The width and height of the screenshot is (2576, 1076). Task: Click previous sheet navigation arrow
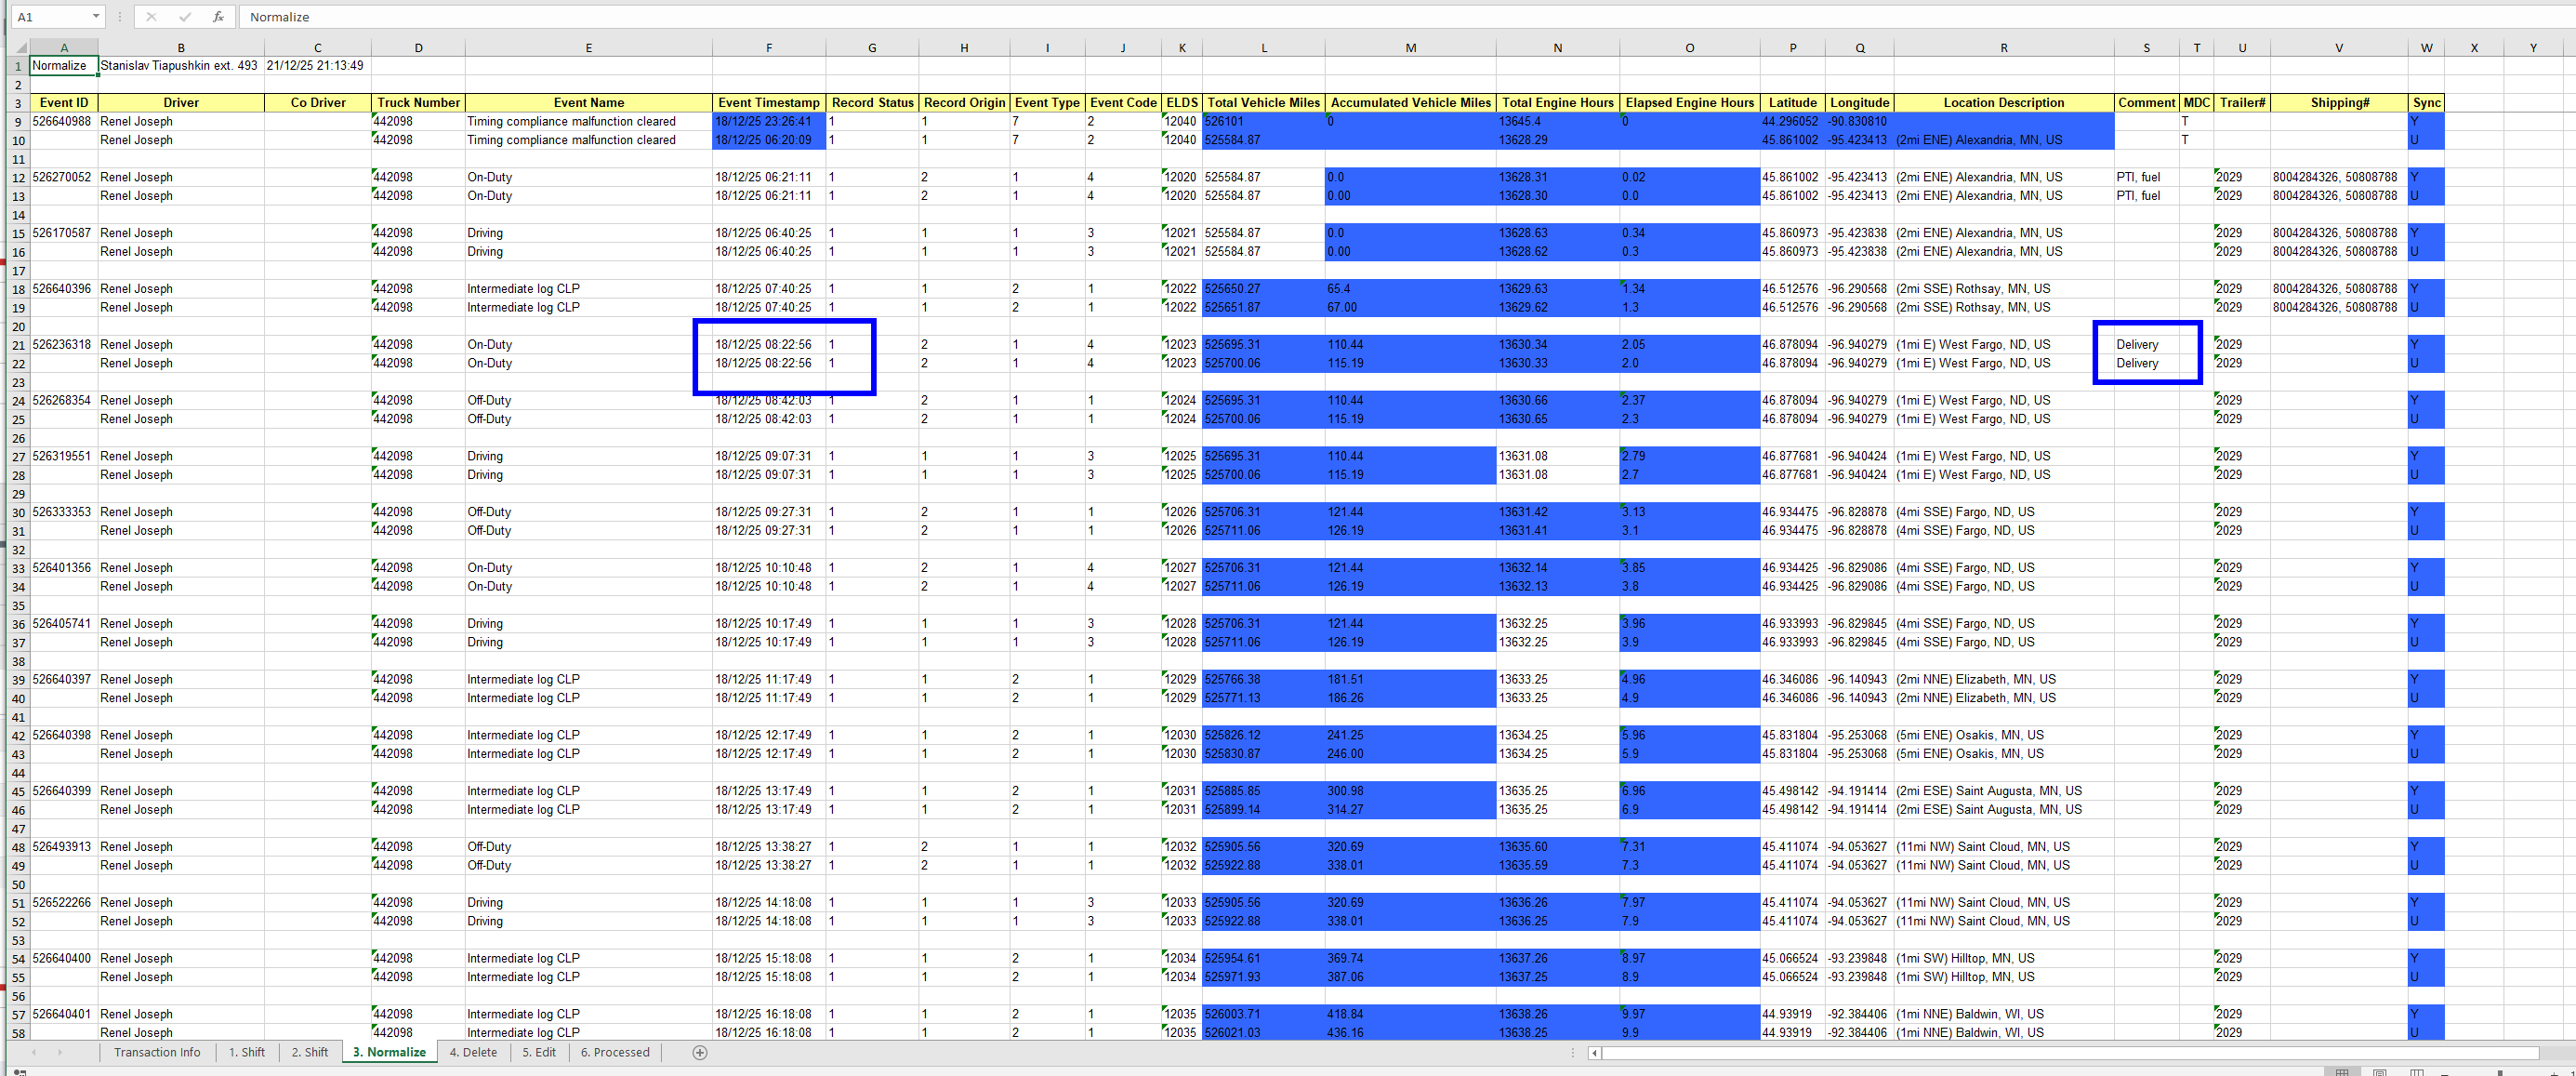click(34, 1052)
